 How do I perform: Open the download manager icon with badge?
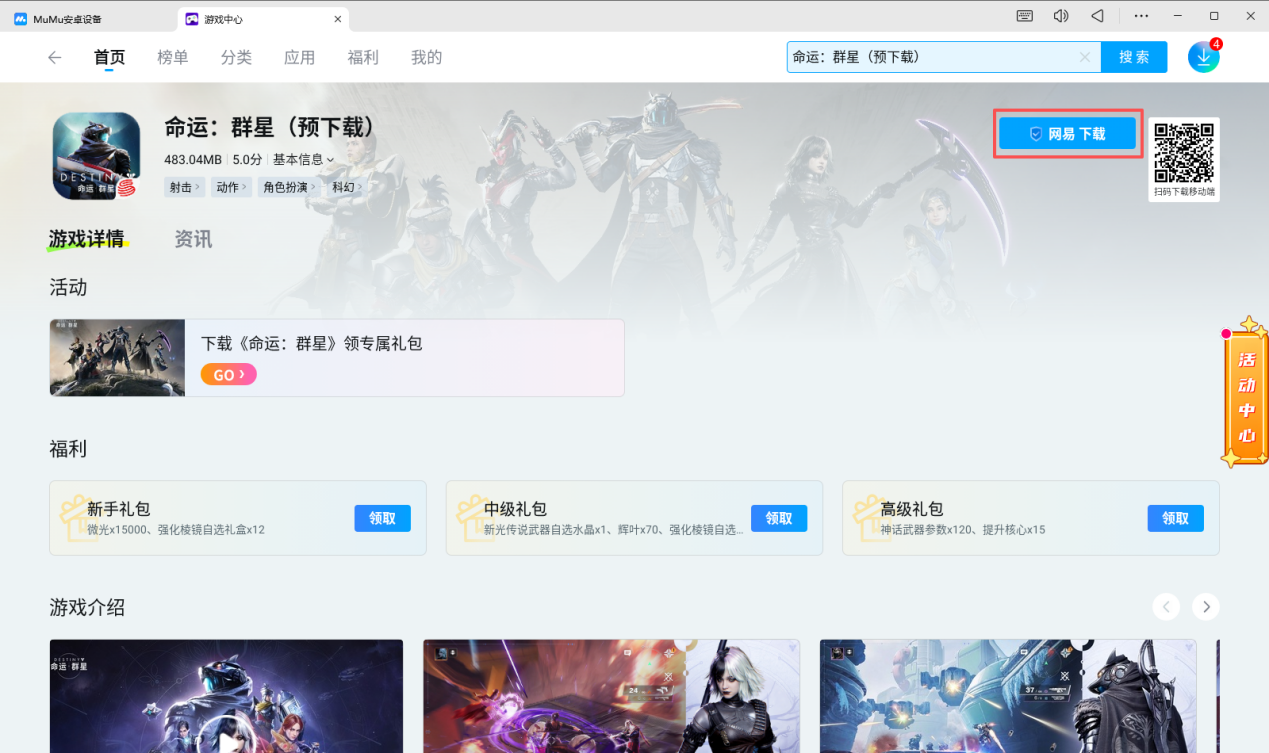pyautogui.click(x=1203, y=58)
